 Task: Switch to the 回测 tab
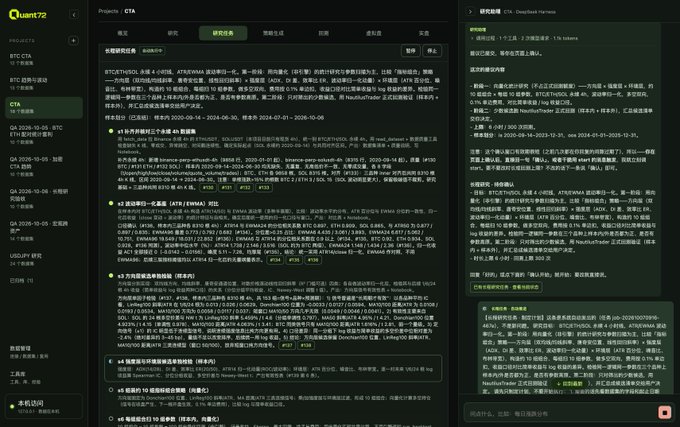click(324, 33)
